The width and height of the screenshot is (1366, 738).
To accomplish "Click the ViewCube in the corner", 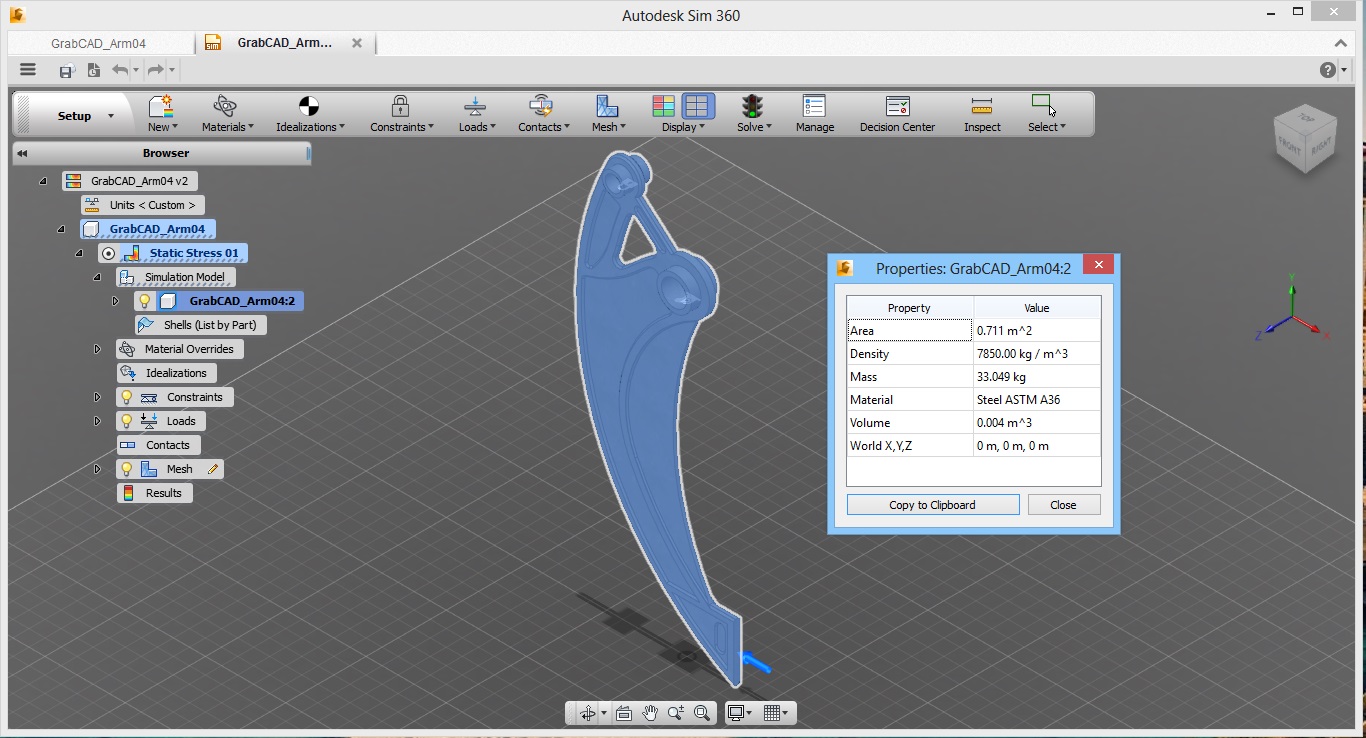I will pyautogui.click(x=1303, y=138).
